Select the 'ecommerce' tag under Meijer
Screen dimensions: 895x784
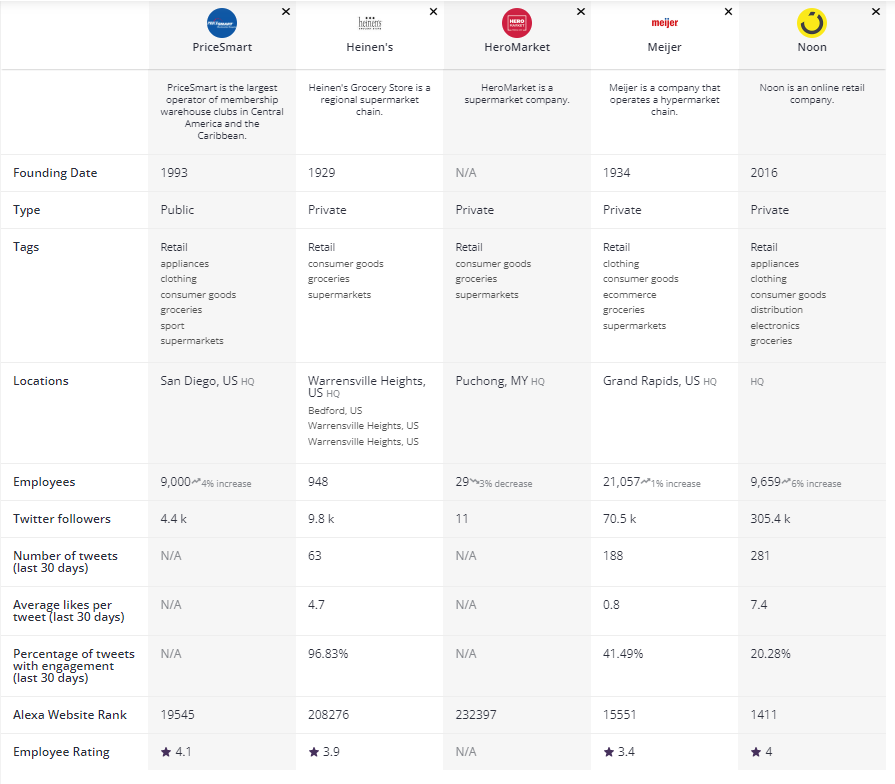629,295
